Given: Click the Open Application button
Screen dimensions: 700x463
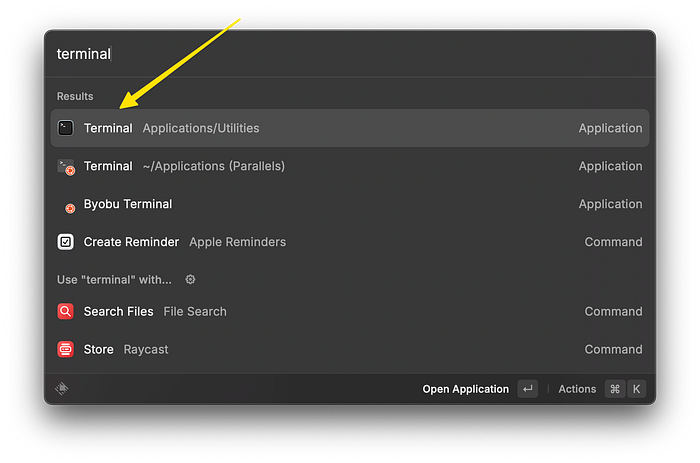Looking at the screenshot, I should [x=466, y=389].
